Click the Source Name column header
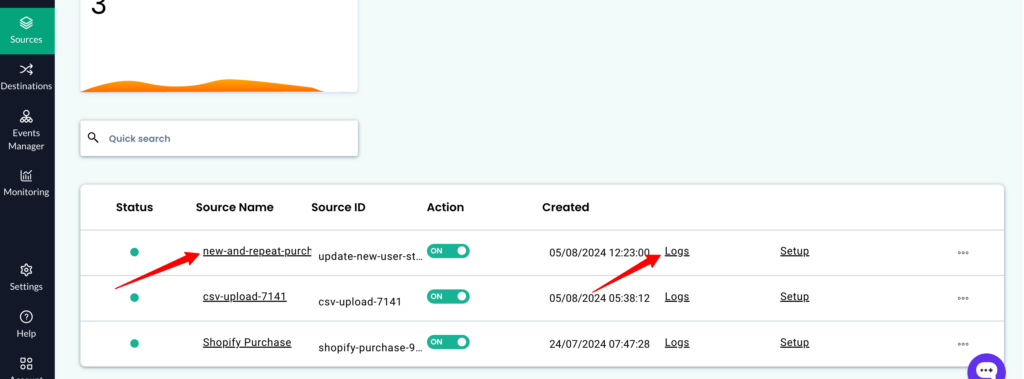This screenshot has width=1024, height=379. click(234, 207)
